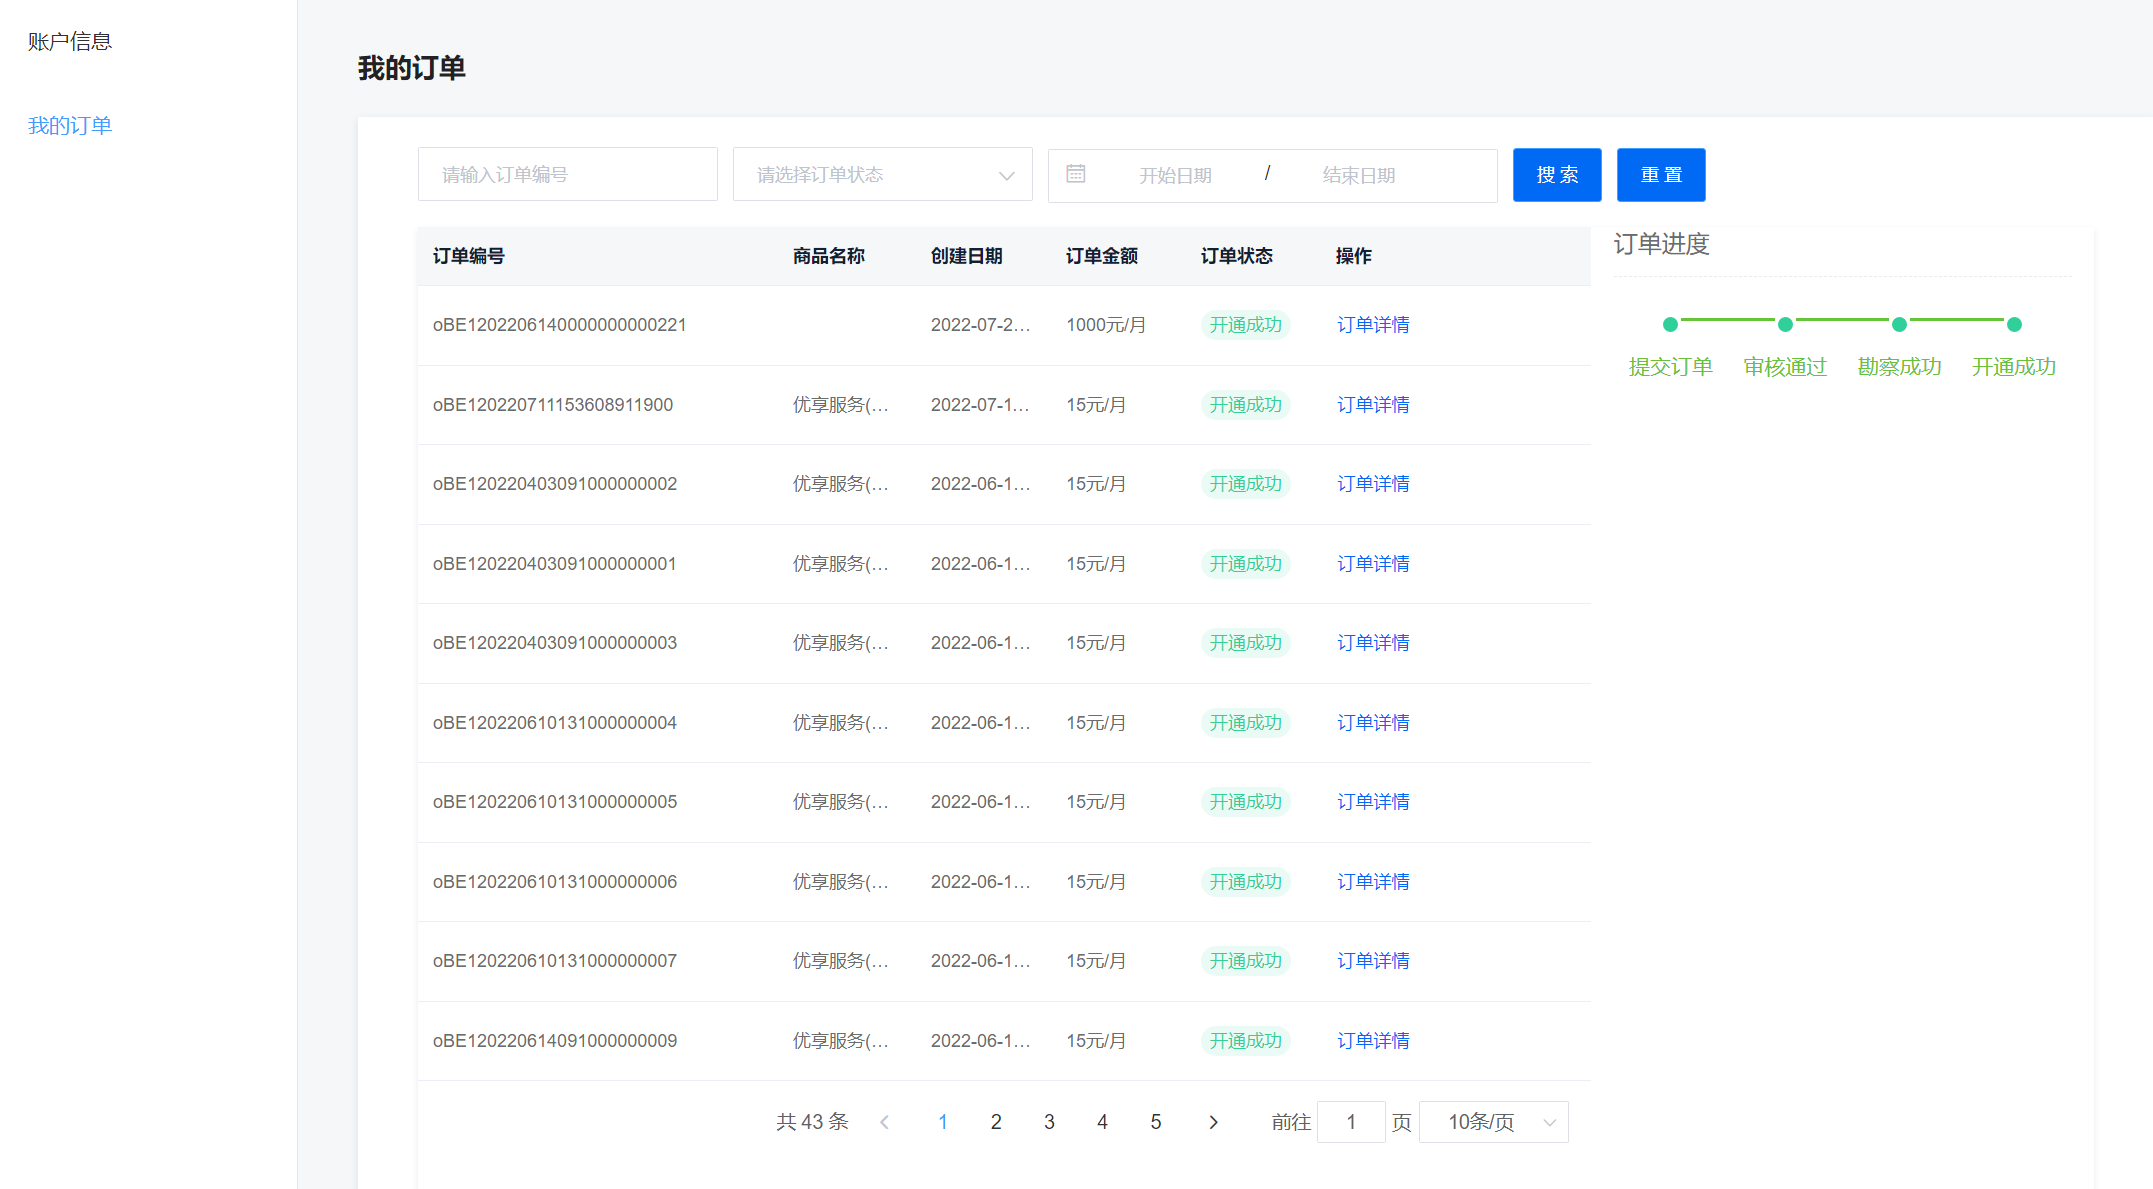Click the 勘察成功 progress step dot
Image resolution: width=2153 pixels, height=1189 pixels.
1899,324
